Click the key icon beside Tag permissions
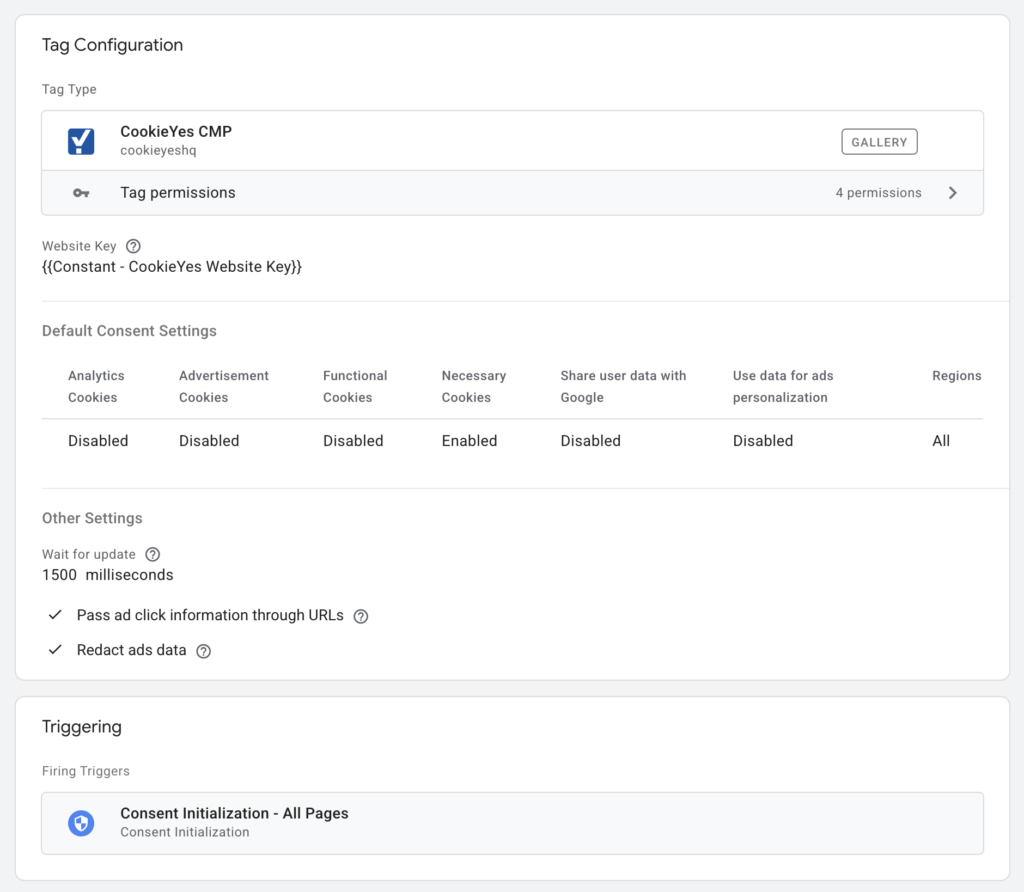This screenshot has width=1024, height=892. (x=81, y=193)
